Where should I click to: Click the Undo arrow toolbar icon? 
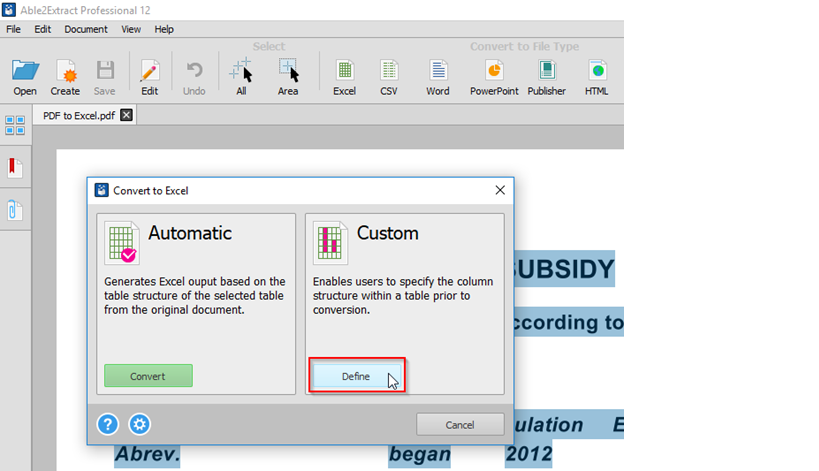click(194, 70)
